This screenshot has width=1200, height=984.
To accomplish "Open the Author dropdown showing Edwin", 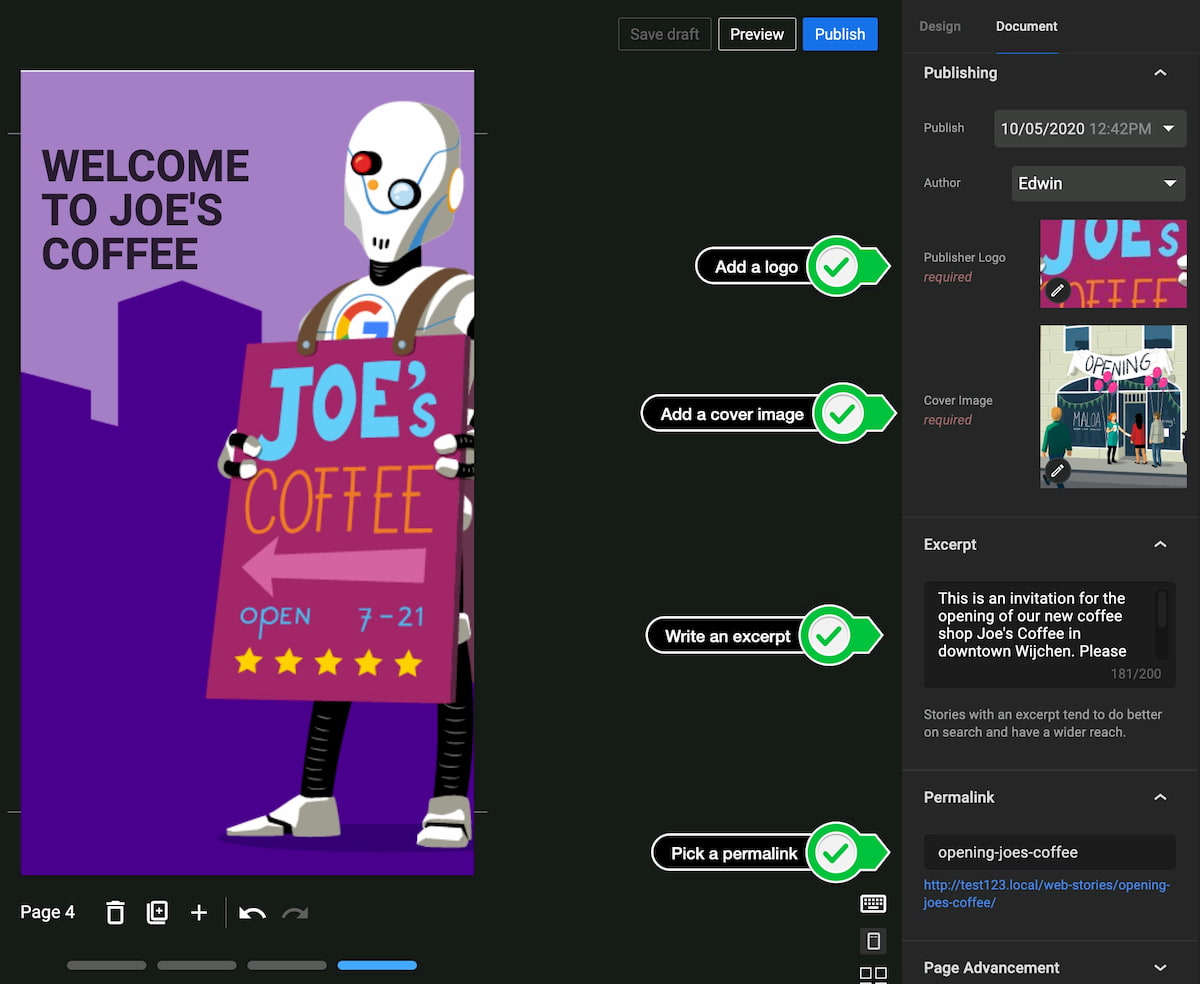I will click(x=1097, y=184).
